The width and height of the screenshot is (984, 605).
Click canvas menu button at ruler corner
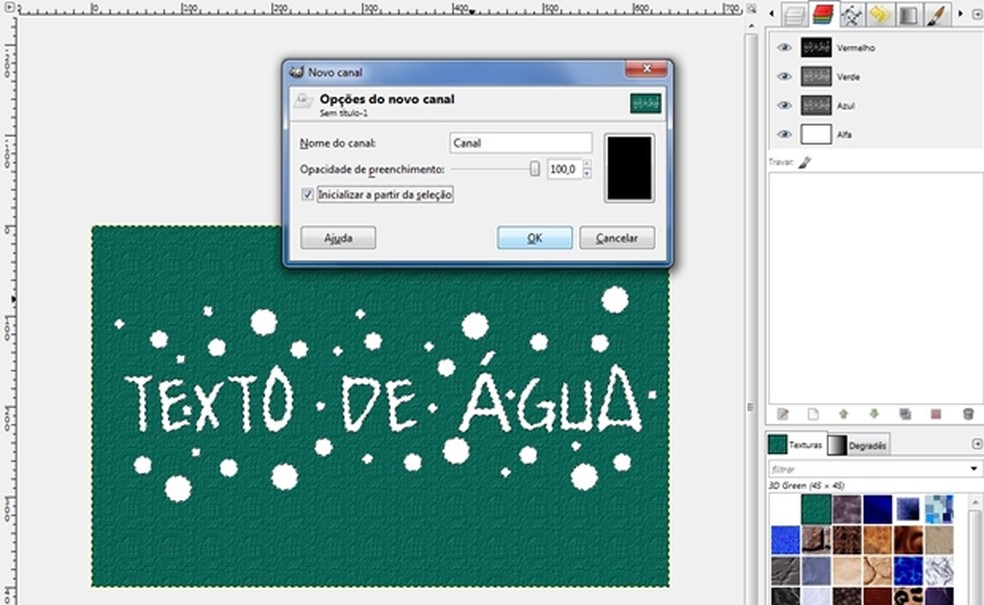(9, 8)
